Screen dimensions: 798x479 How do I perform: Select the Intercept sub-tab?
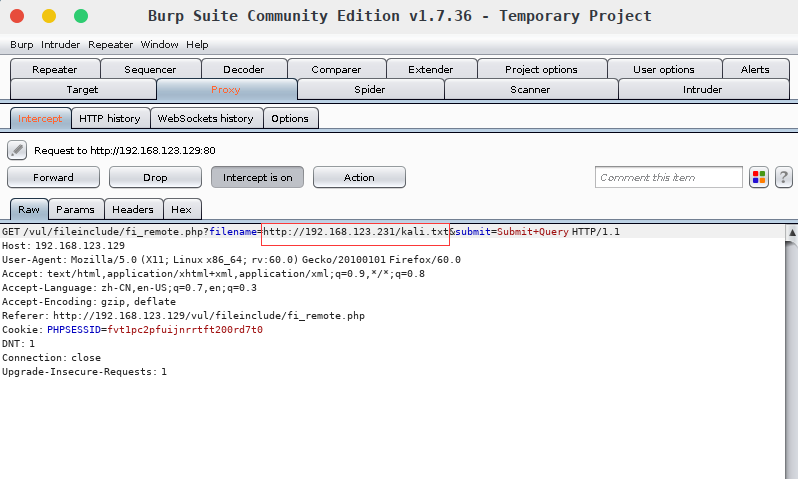(40, 119)
